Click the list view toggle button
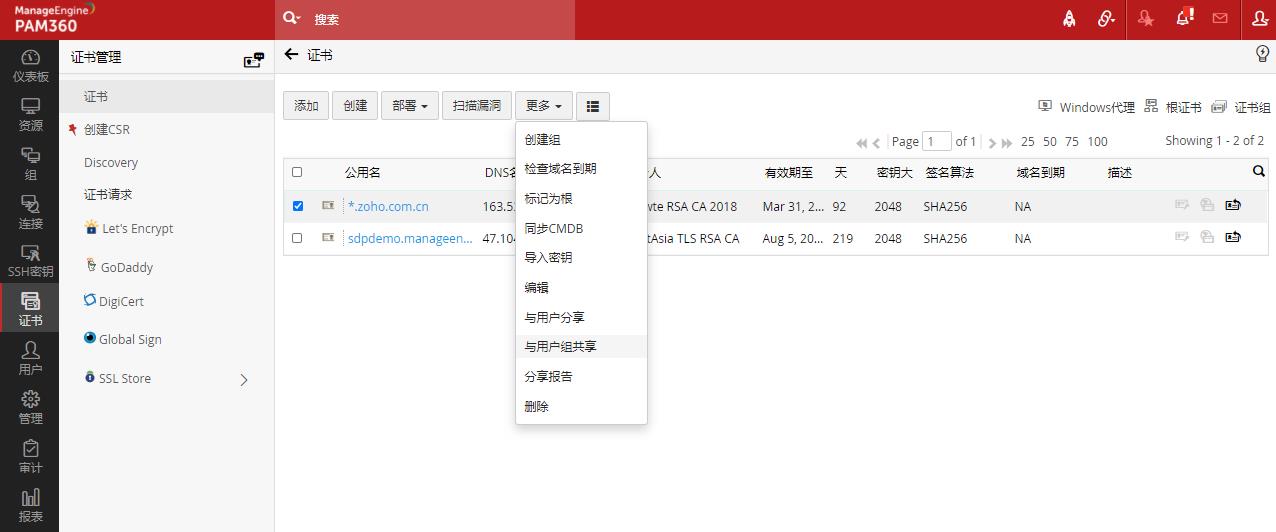 [593, 106]
